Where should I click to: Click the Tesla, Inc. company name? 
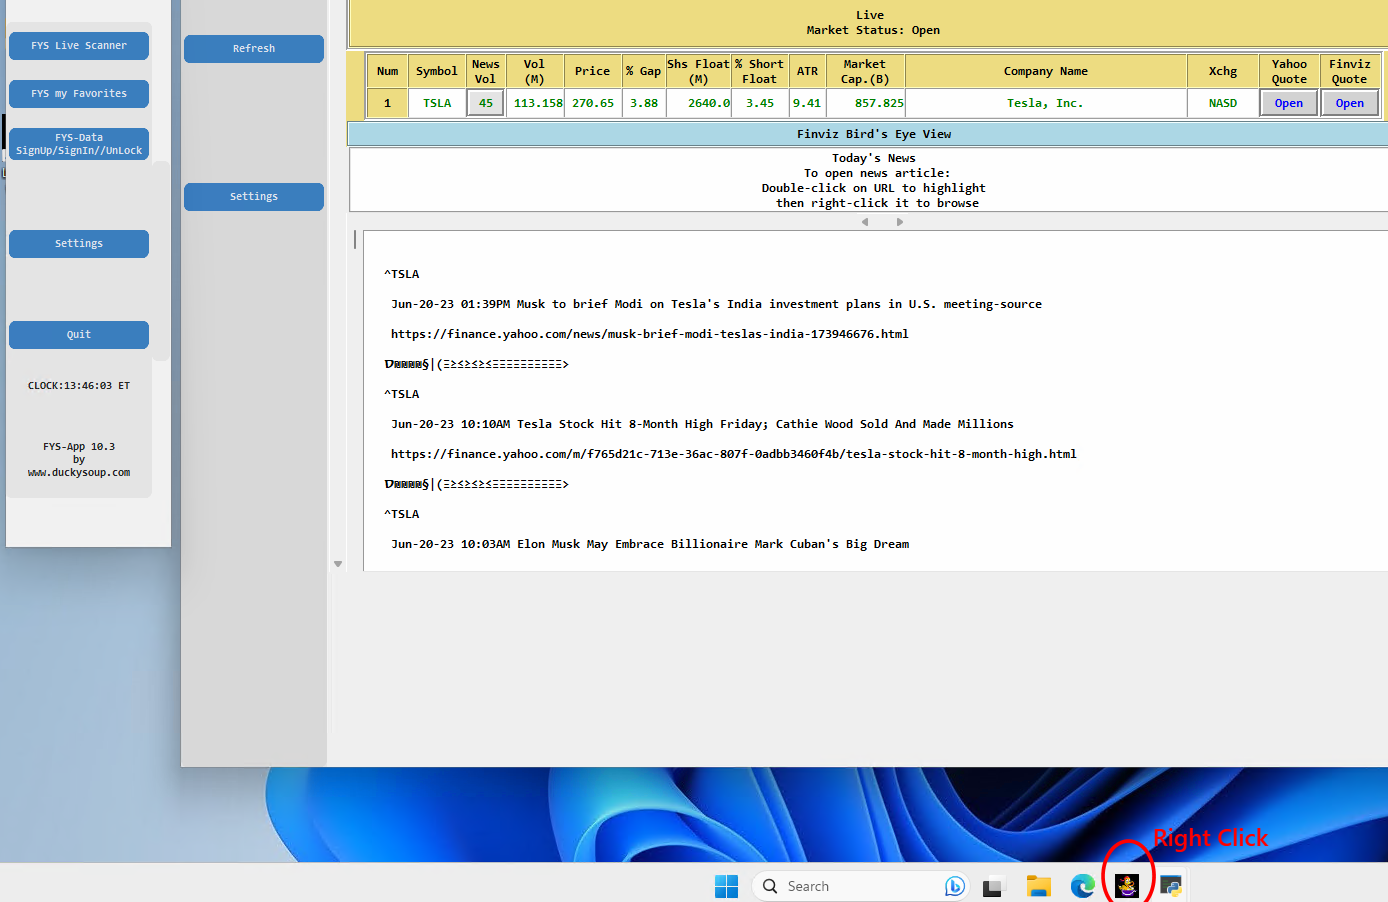[x=1045, y=103]
